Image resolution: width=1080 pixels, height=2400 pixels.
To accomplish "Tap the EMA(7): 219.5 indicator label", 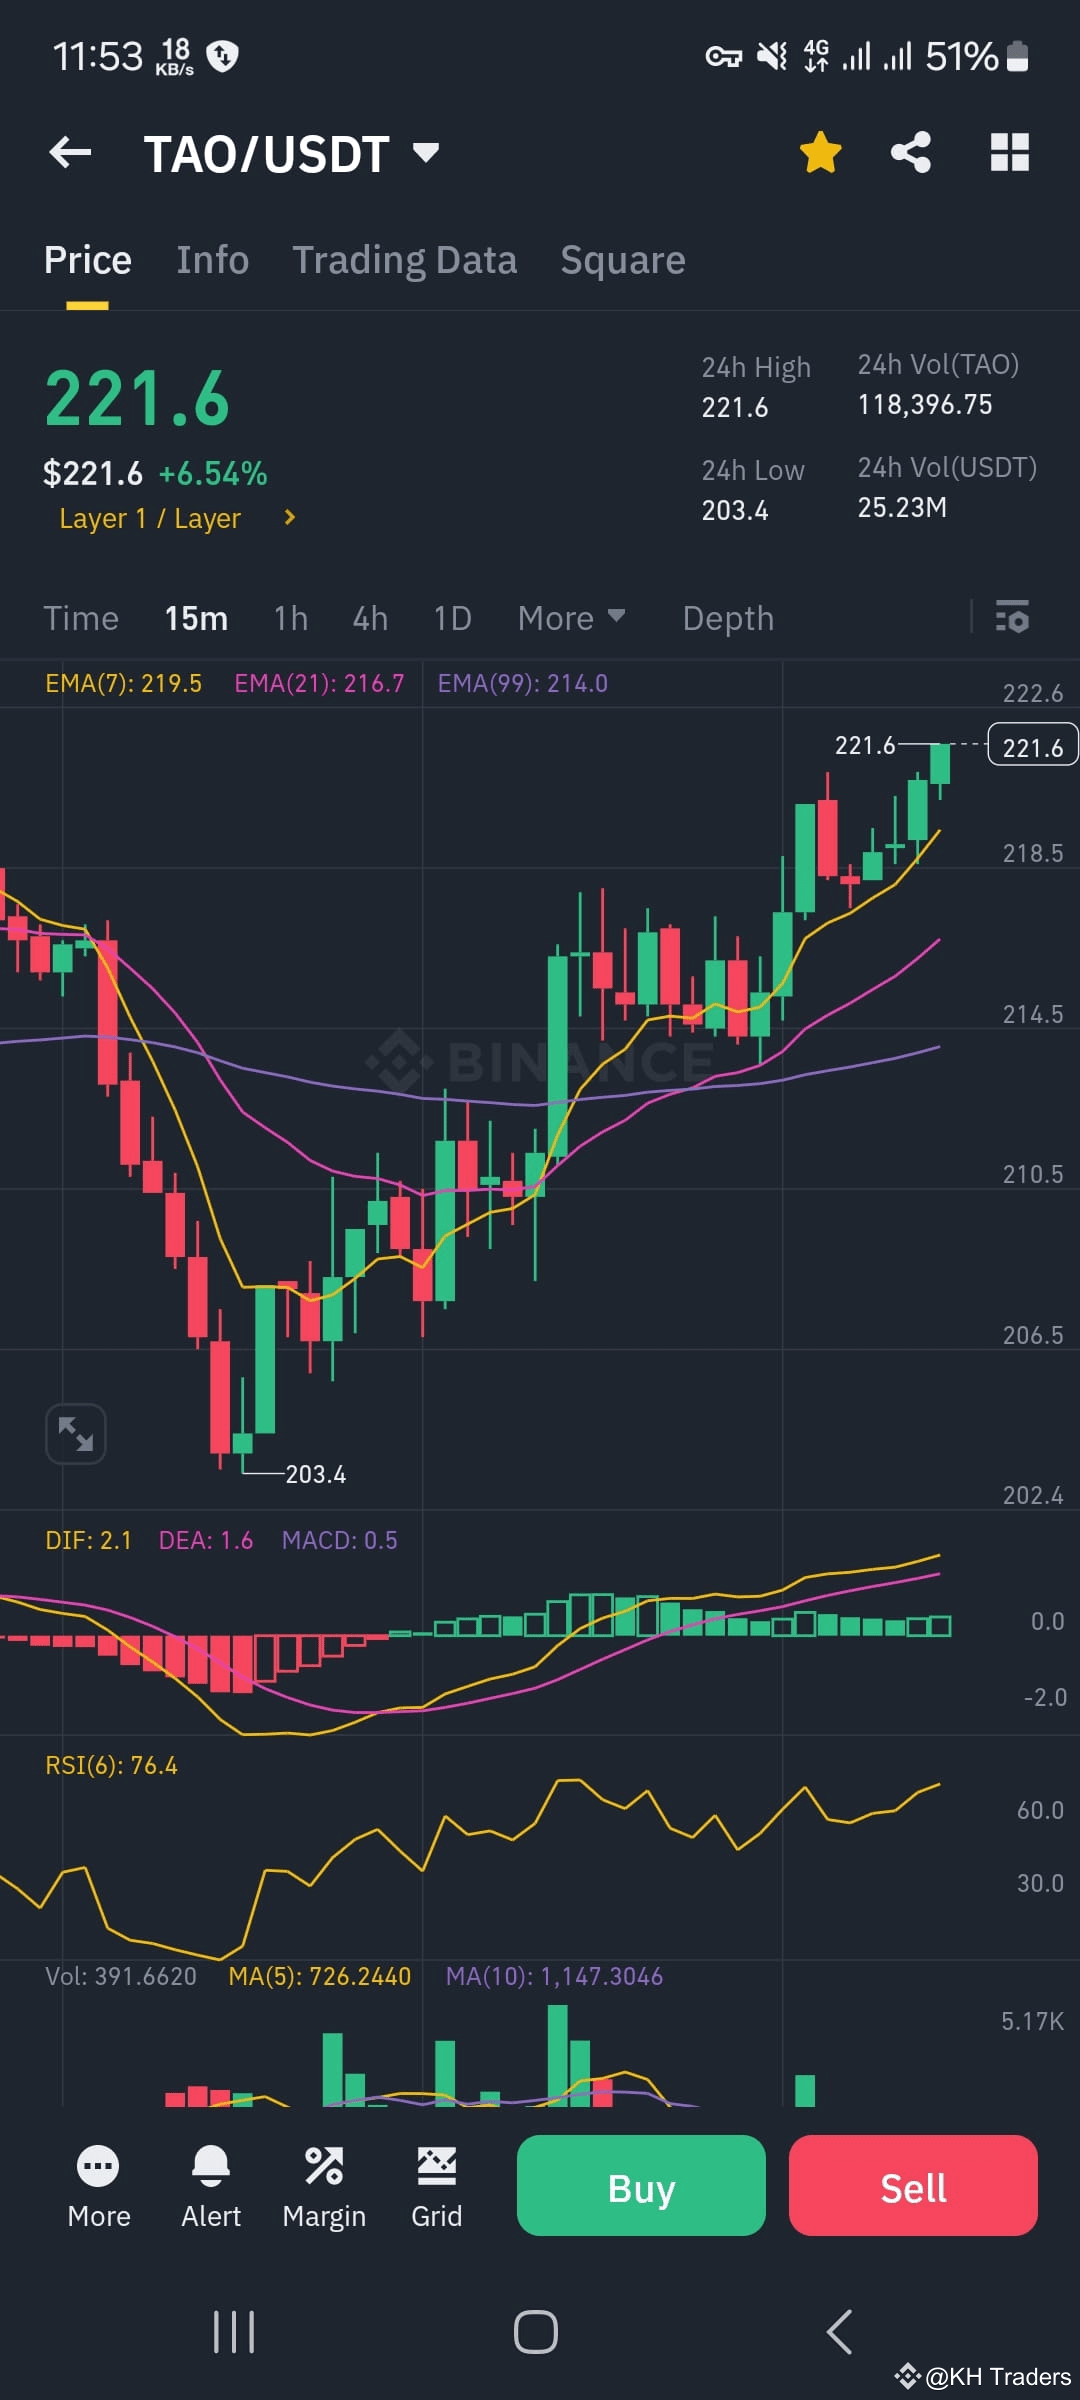I will [x=123, y=684].
